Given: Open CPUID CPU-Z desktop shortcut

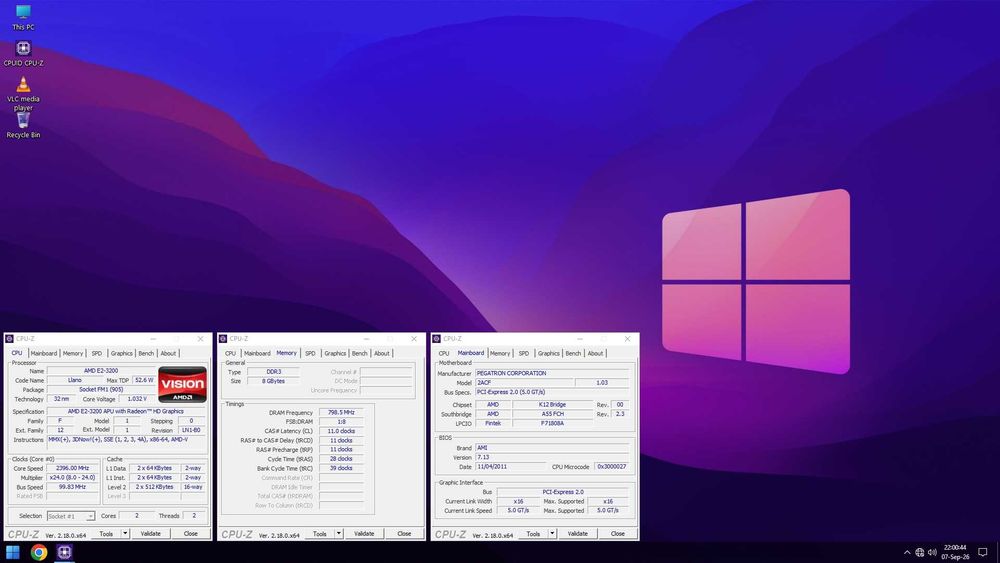Looking at the screenshot, I should 23,54.
